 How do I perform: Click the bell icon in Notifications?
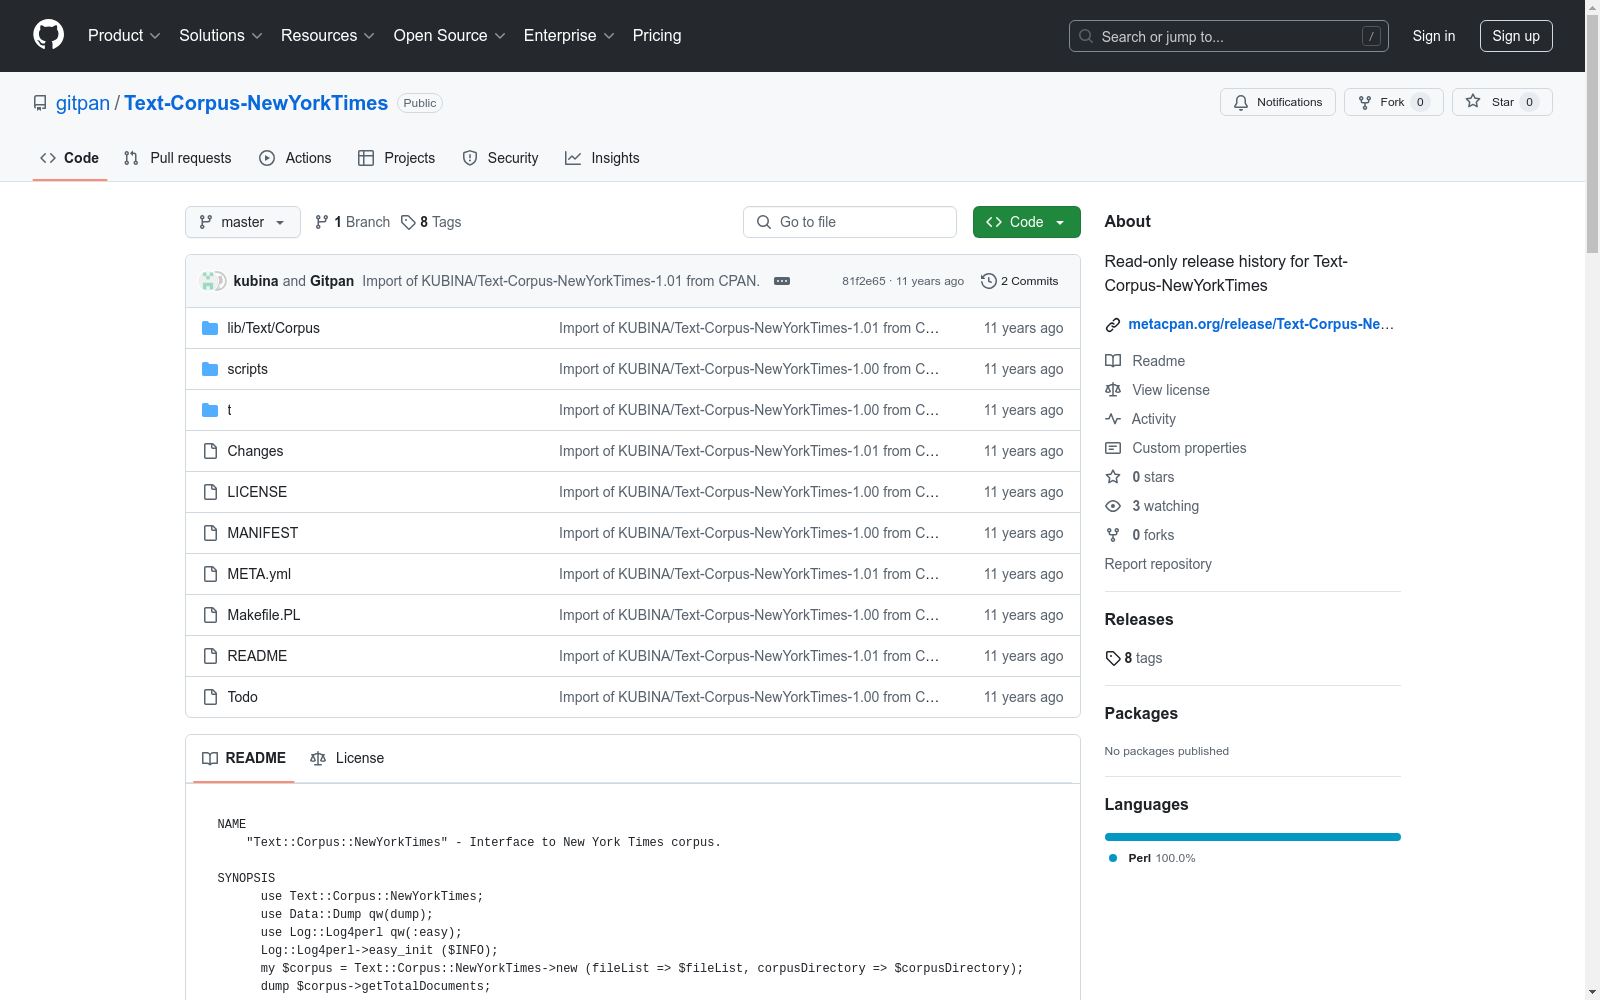point(1241,102)
